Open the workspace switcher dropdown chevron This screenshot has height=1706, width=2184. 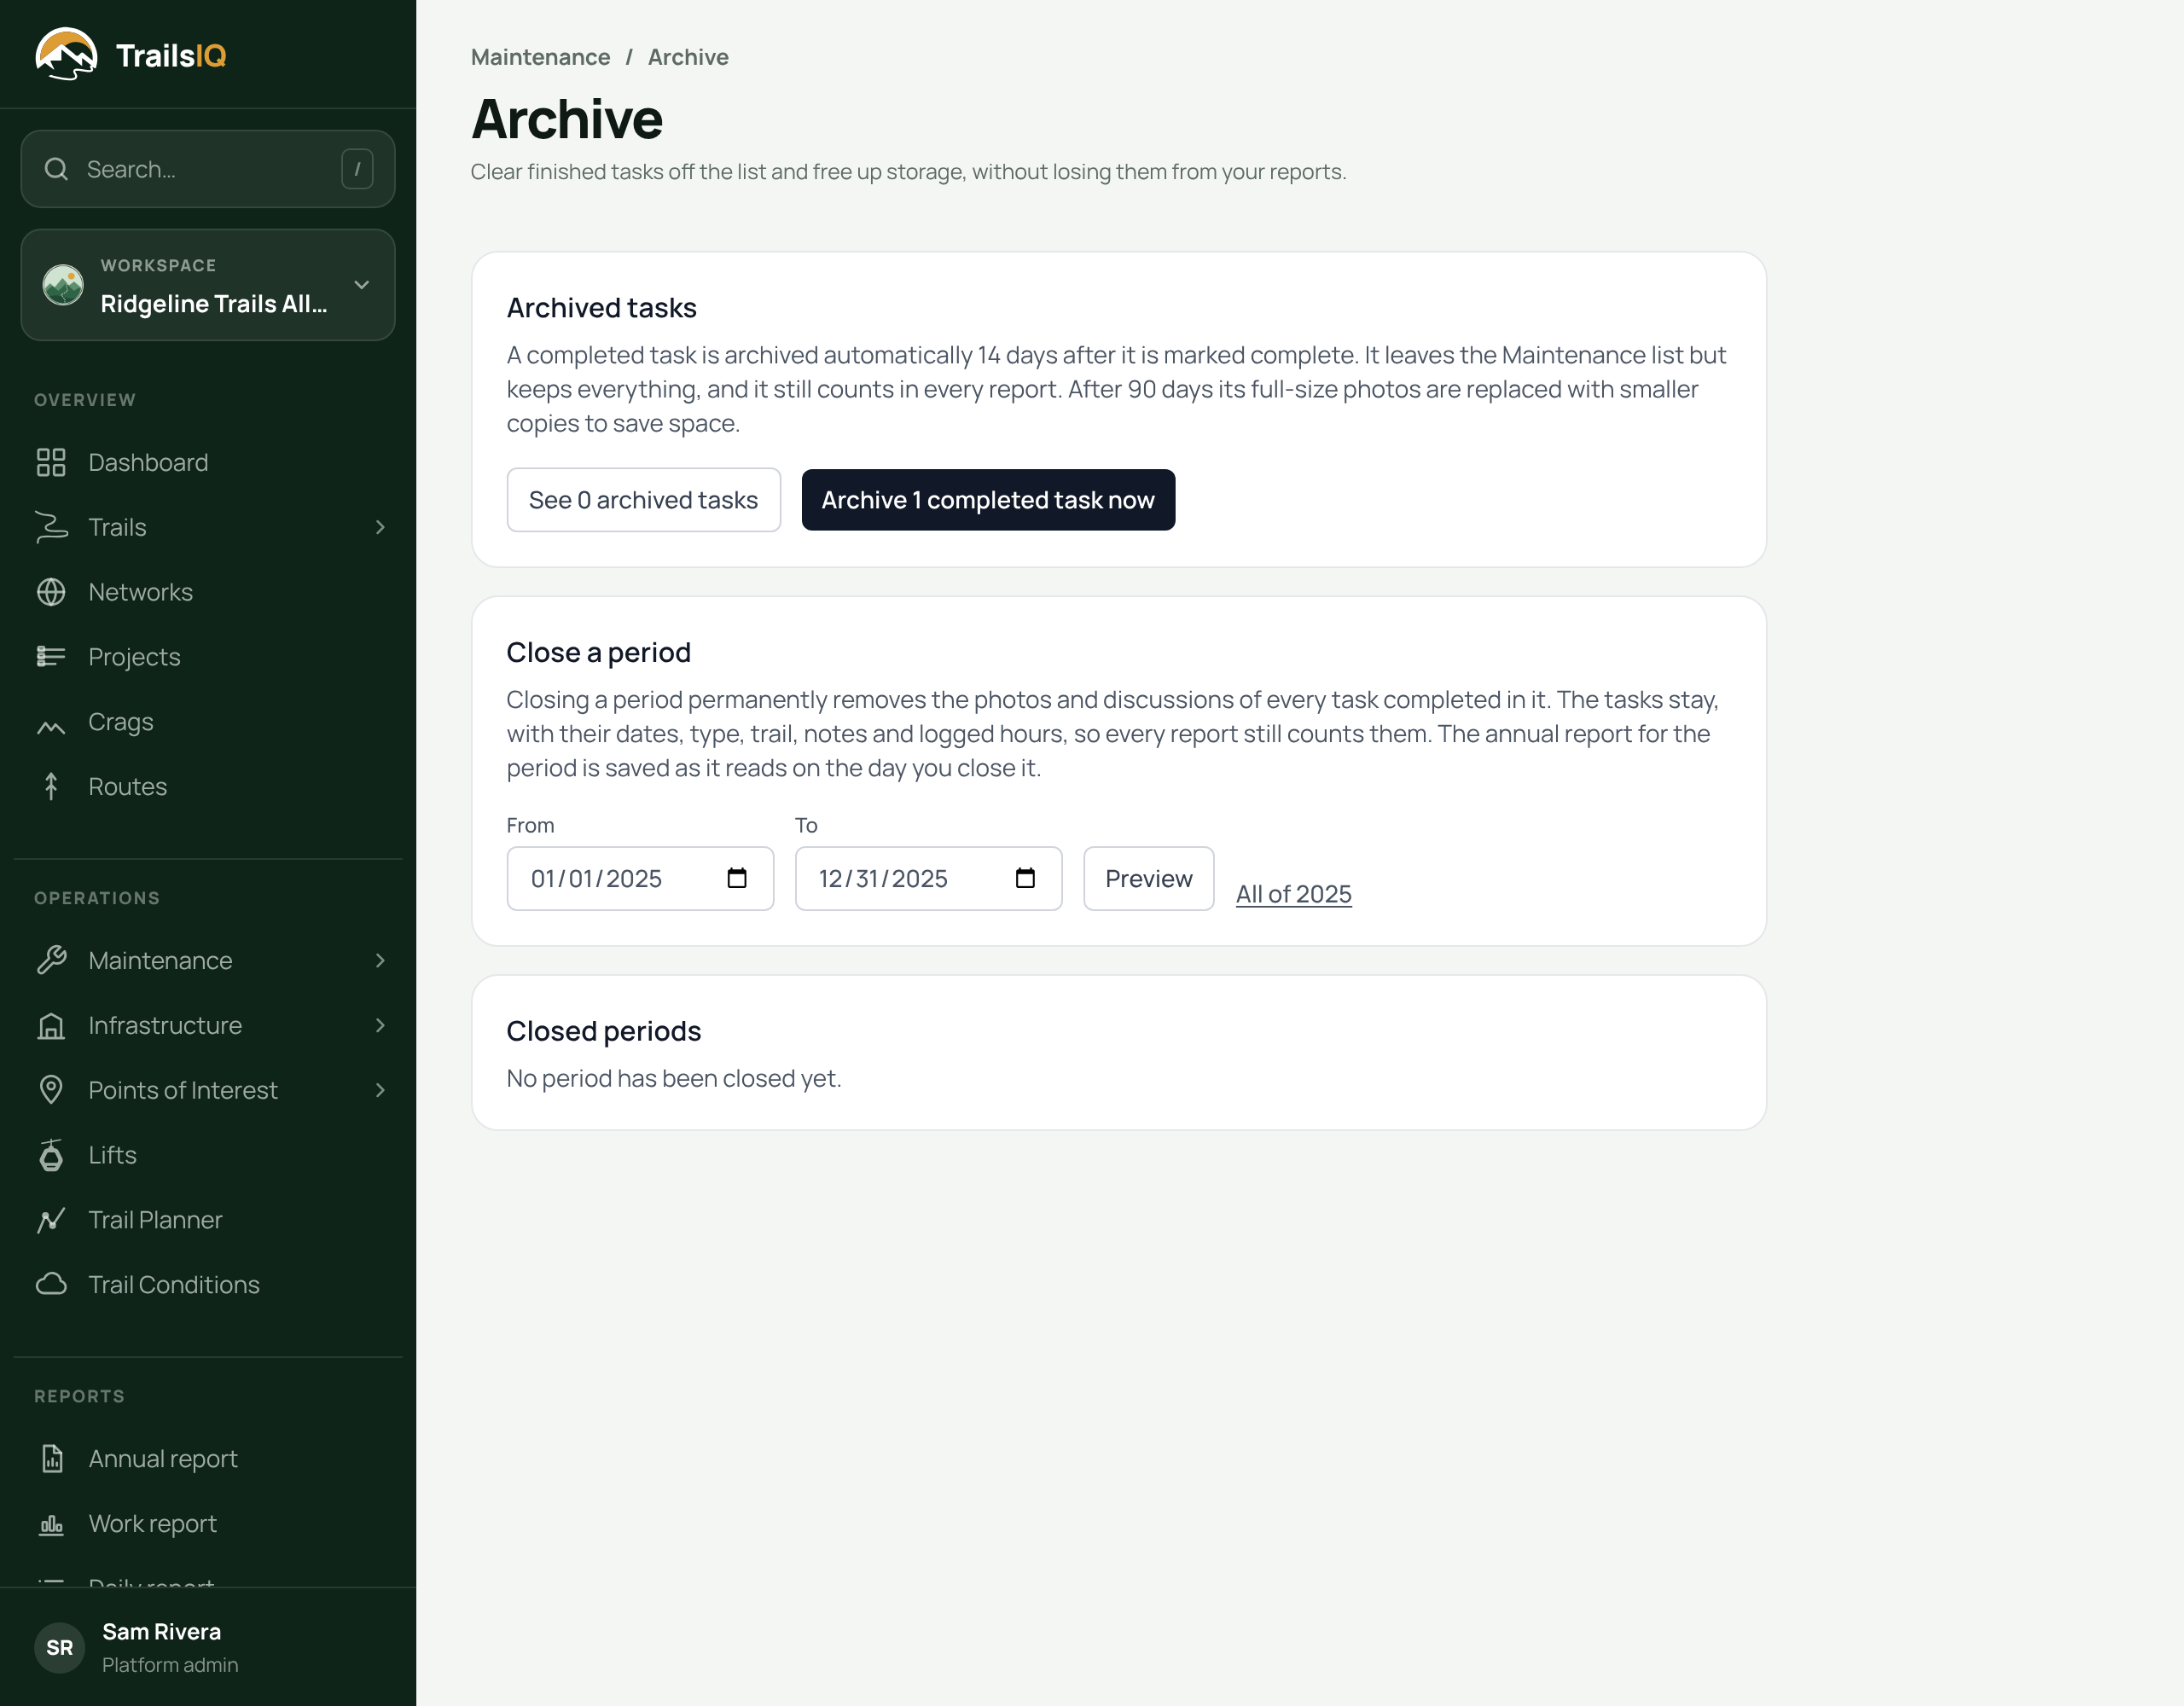[x=362, y=285]
